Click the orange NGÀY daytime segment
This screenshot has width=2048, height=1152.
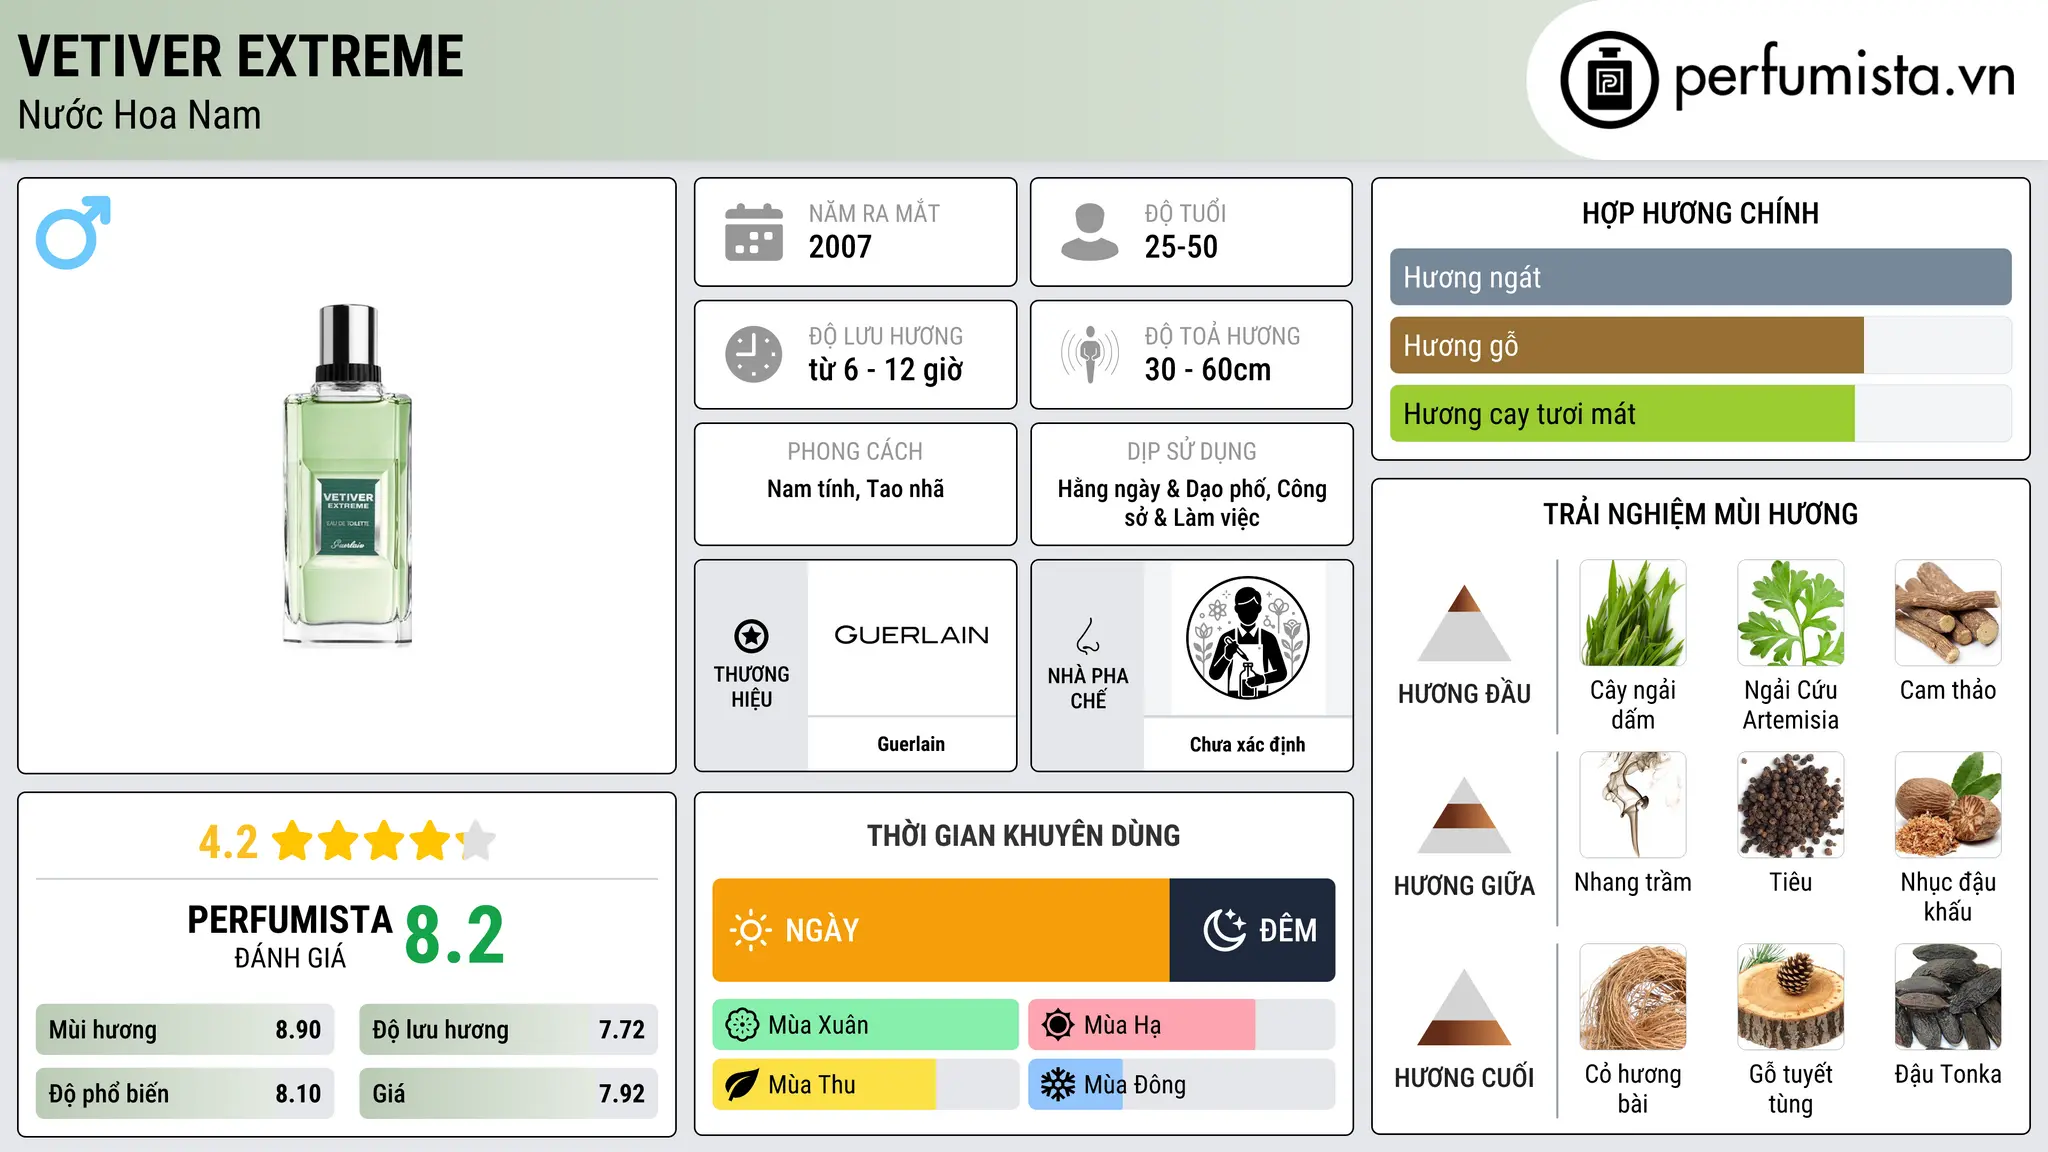pyautogui.click(x=941, y=930)
